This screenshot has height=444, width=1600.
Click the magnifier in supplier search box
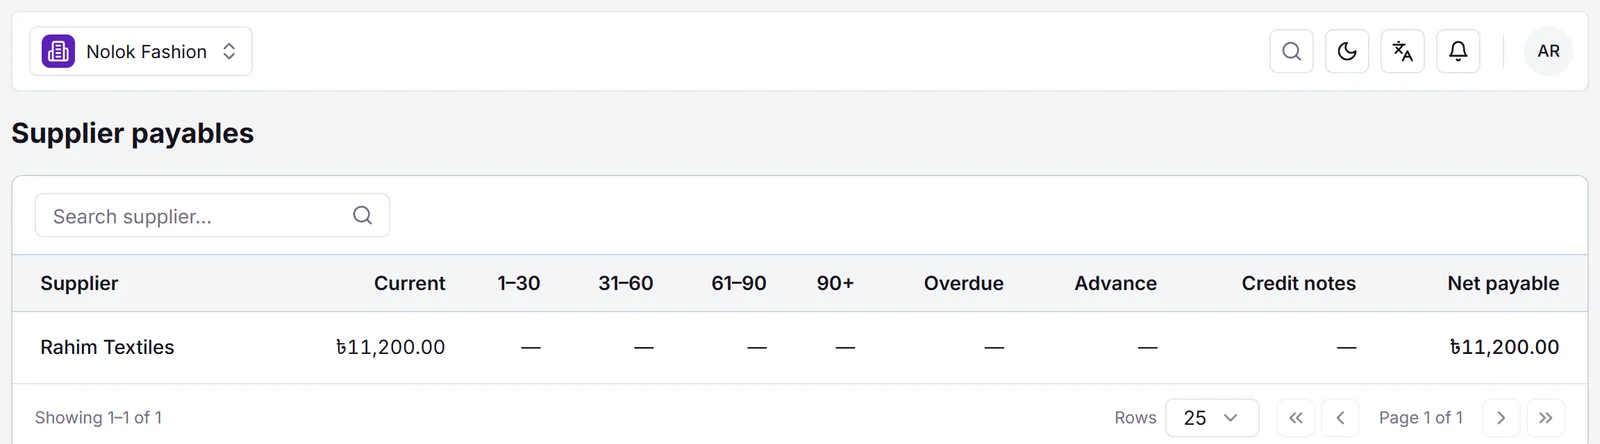click(x=362, y=216)
